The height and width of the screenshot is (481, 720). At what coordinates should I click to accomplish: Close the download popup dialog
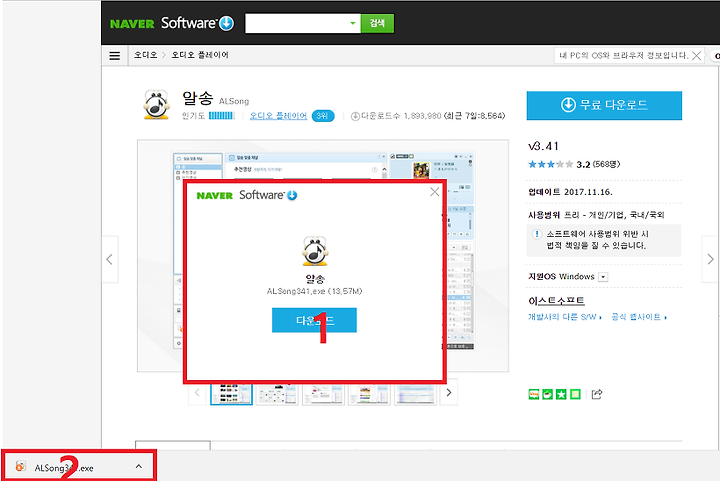click(434, 192)
